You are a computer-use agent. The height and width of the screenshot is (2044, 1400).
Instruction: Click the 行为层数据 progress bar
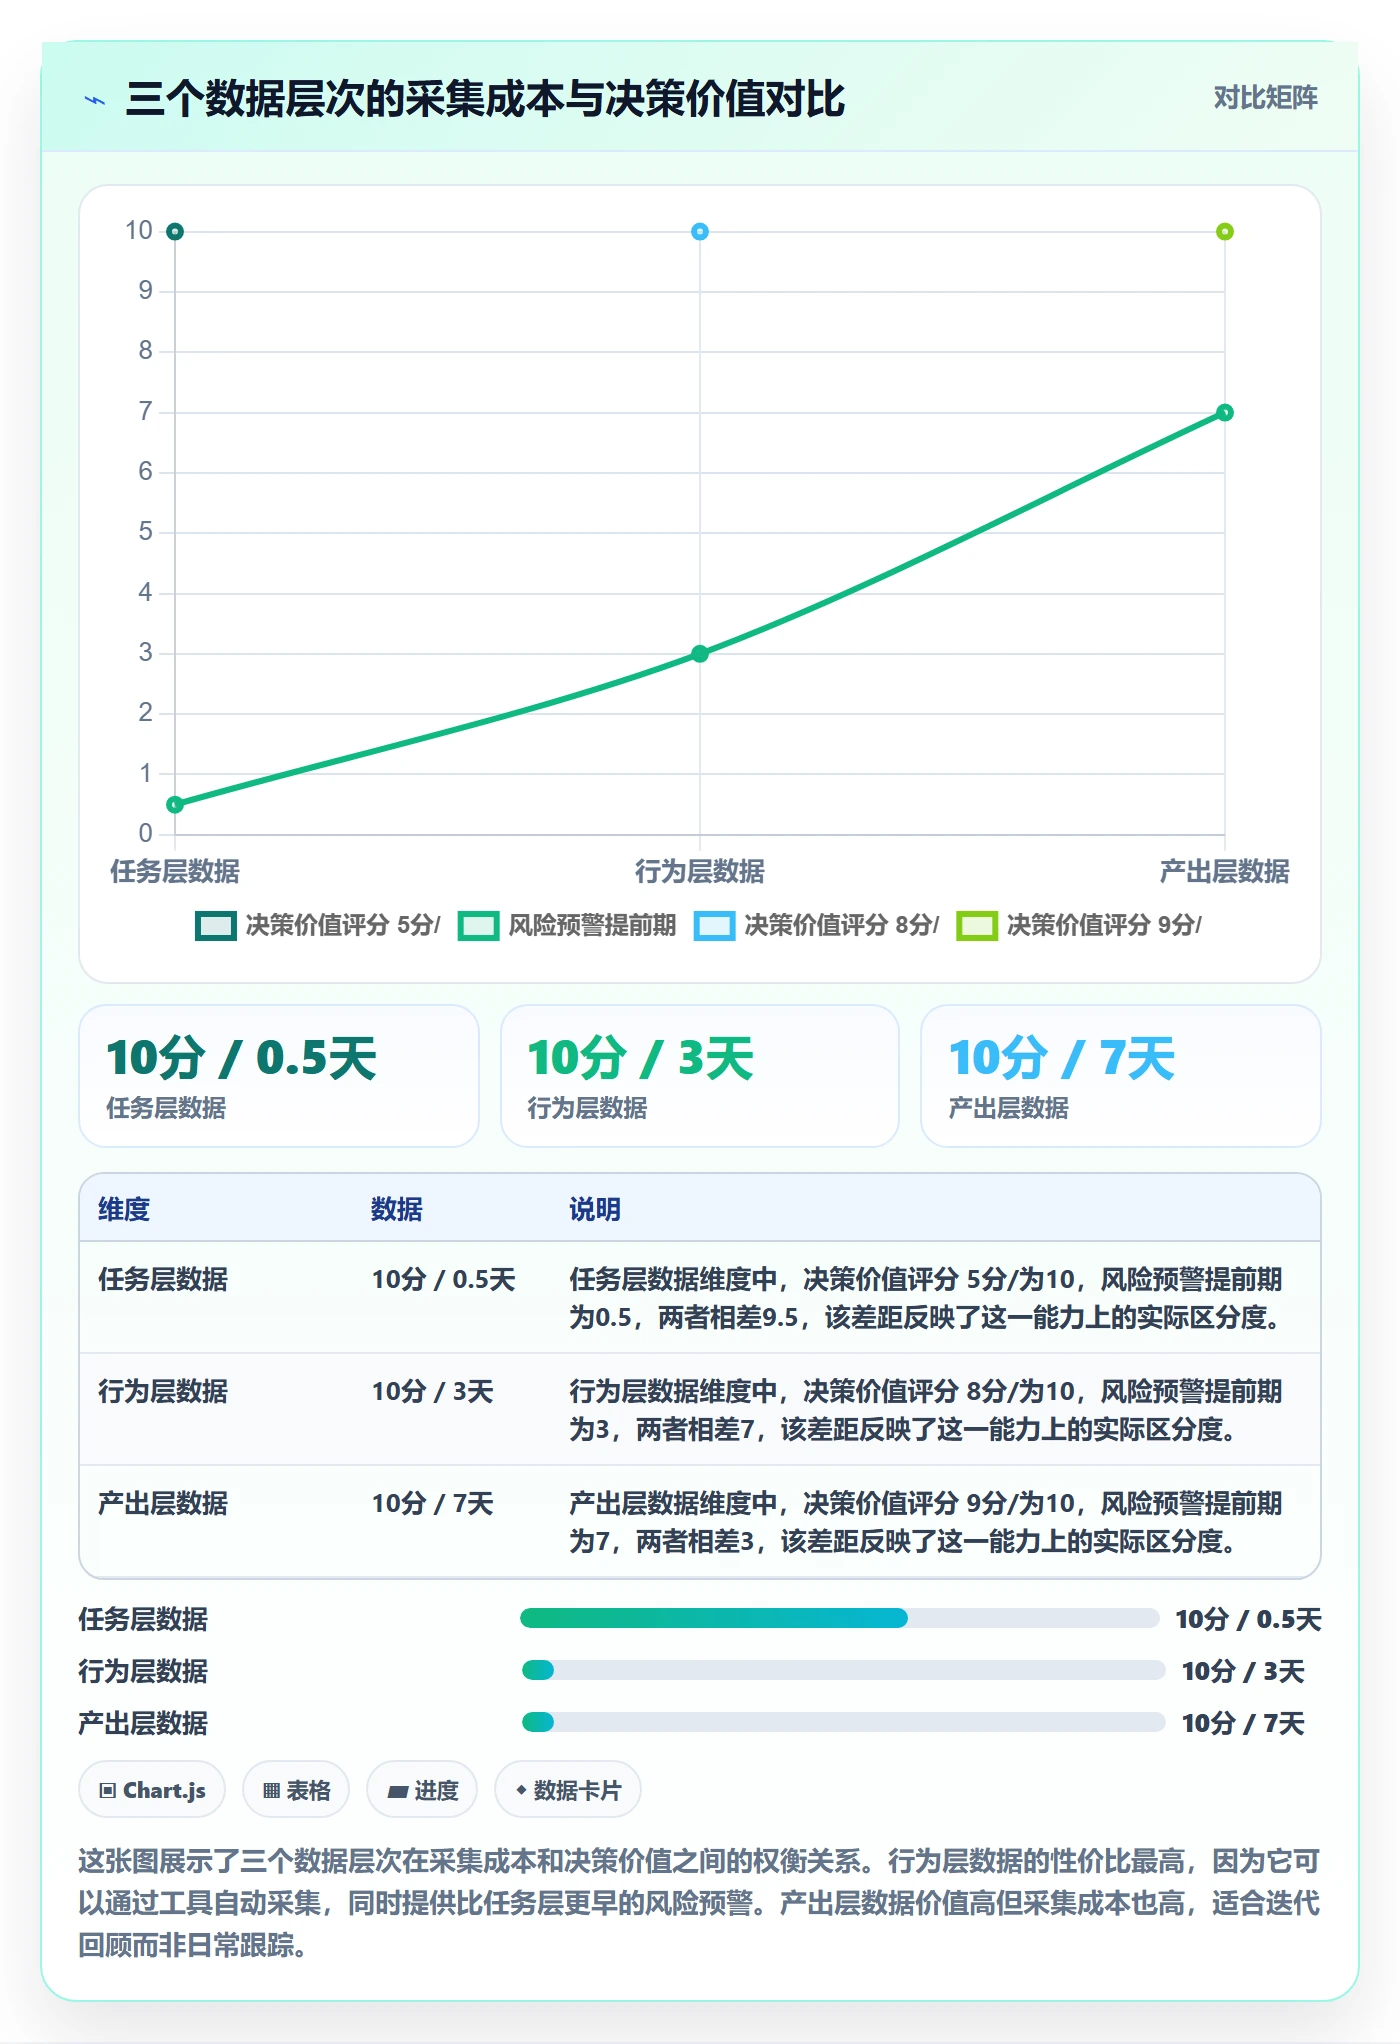843,1670
